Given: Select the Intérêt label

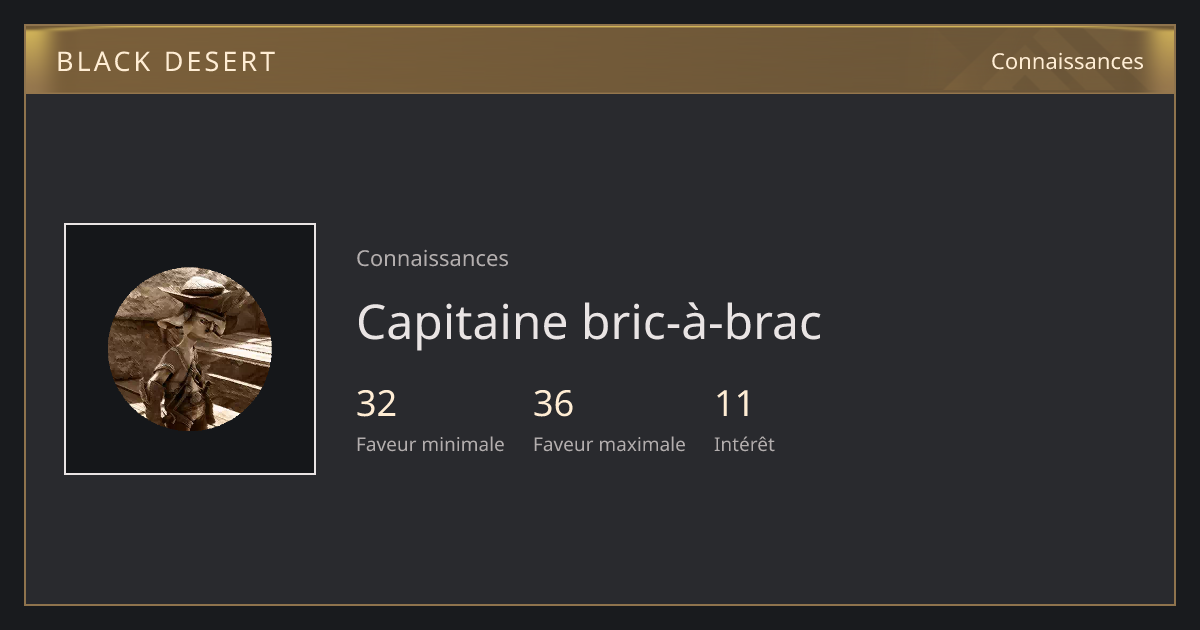Looking at the screenshot, I should pos(744,444).
